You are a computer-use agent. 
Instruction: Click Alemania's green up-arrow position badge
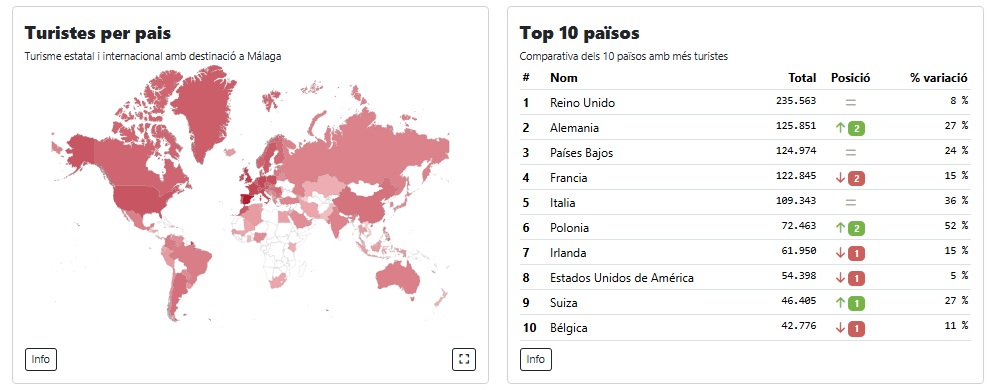pos(851,128)
